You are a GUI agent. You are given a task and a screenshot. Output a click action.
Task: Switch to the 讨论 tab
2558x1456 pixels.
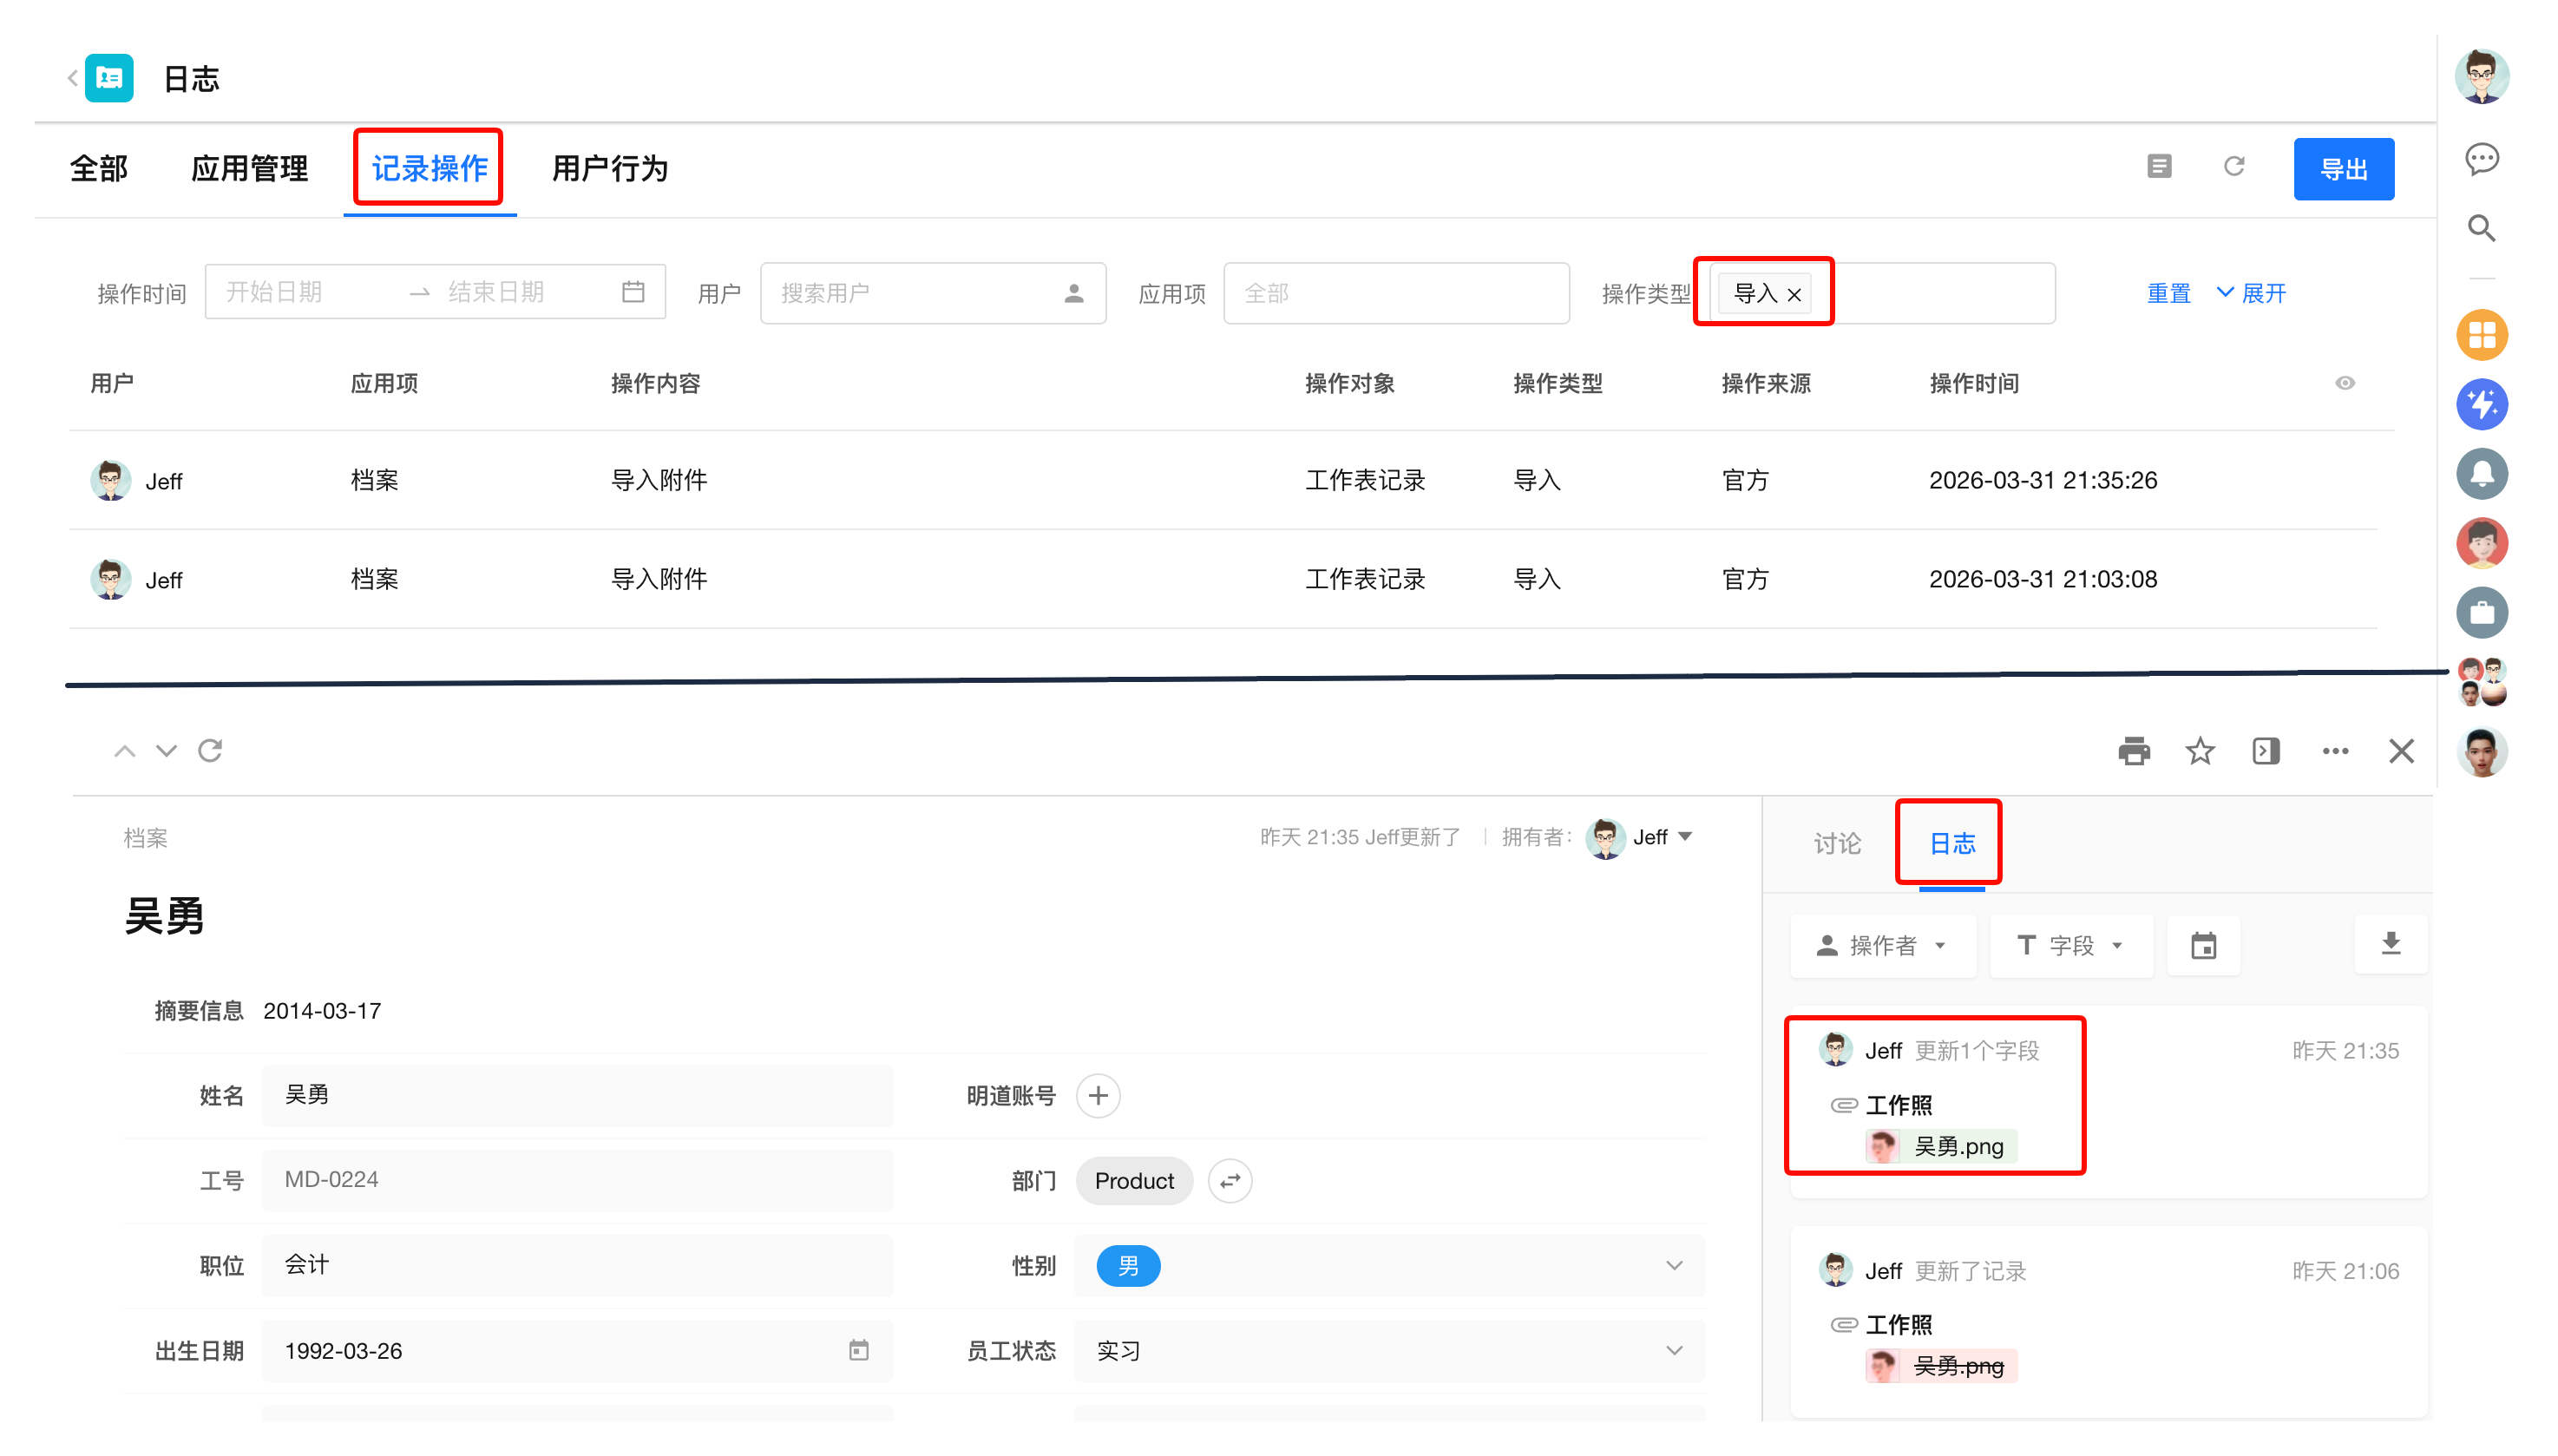(1837, 844)
